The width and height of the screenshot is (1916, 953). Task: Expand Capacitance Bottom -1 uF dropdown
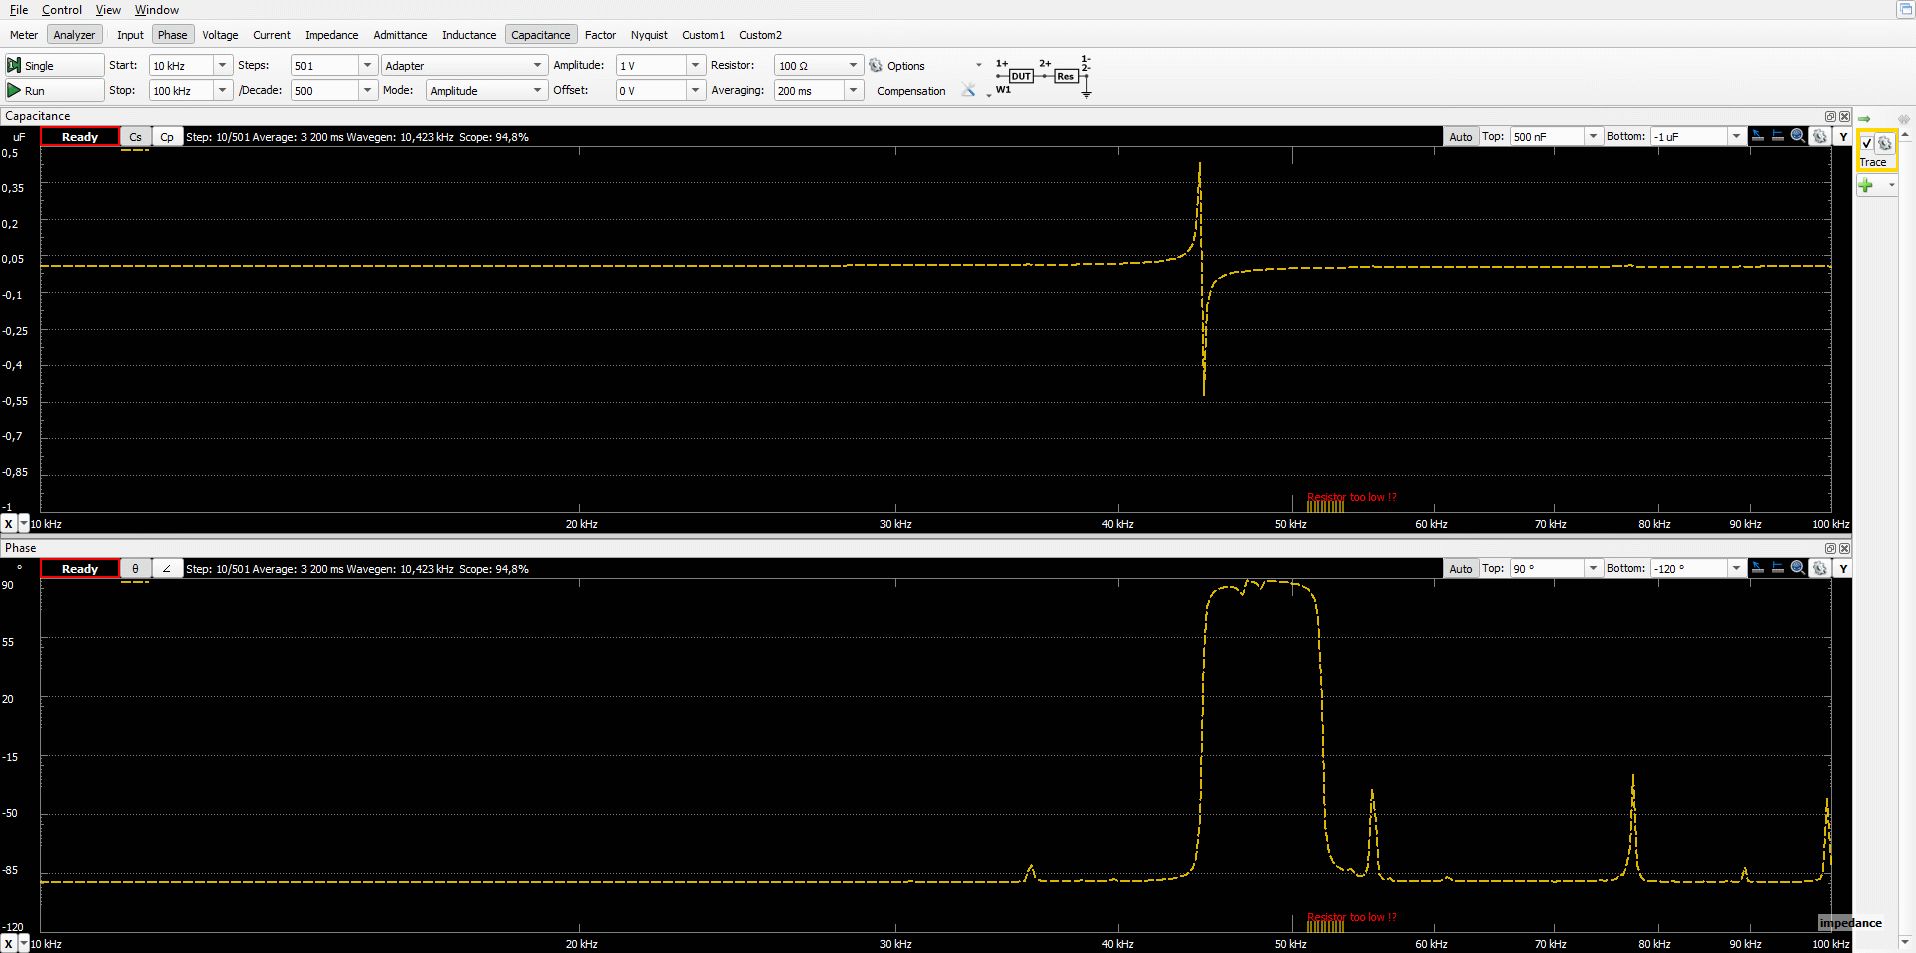pos(1736,137)
